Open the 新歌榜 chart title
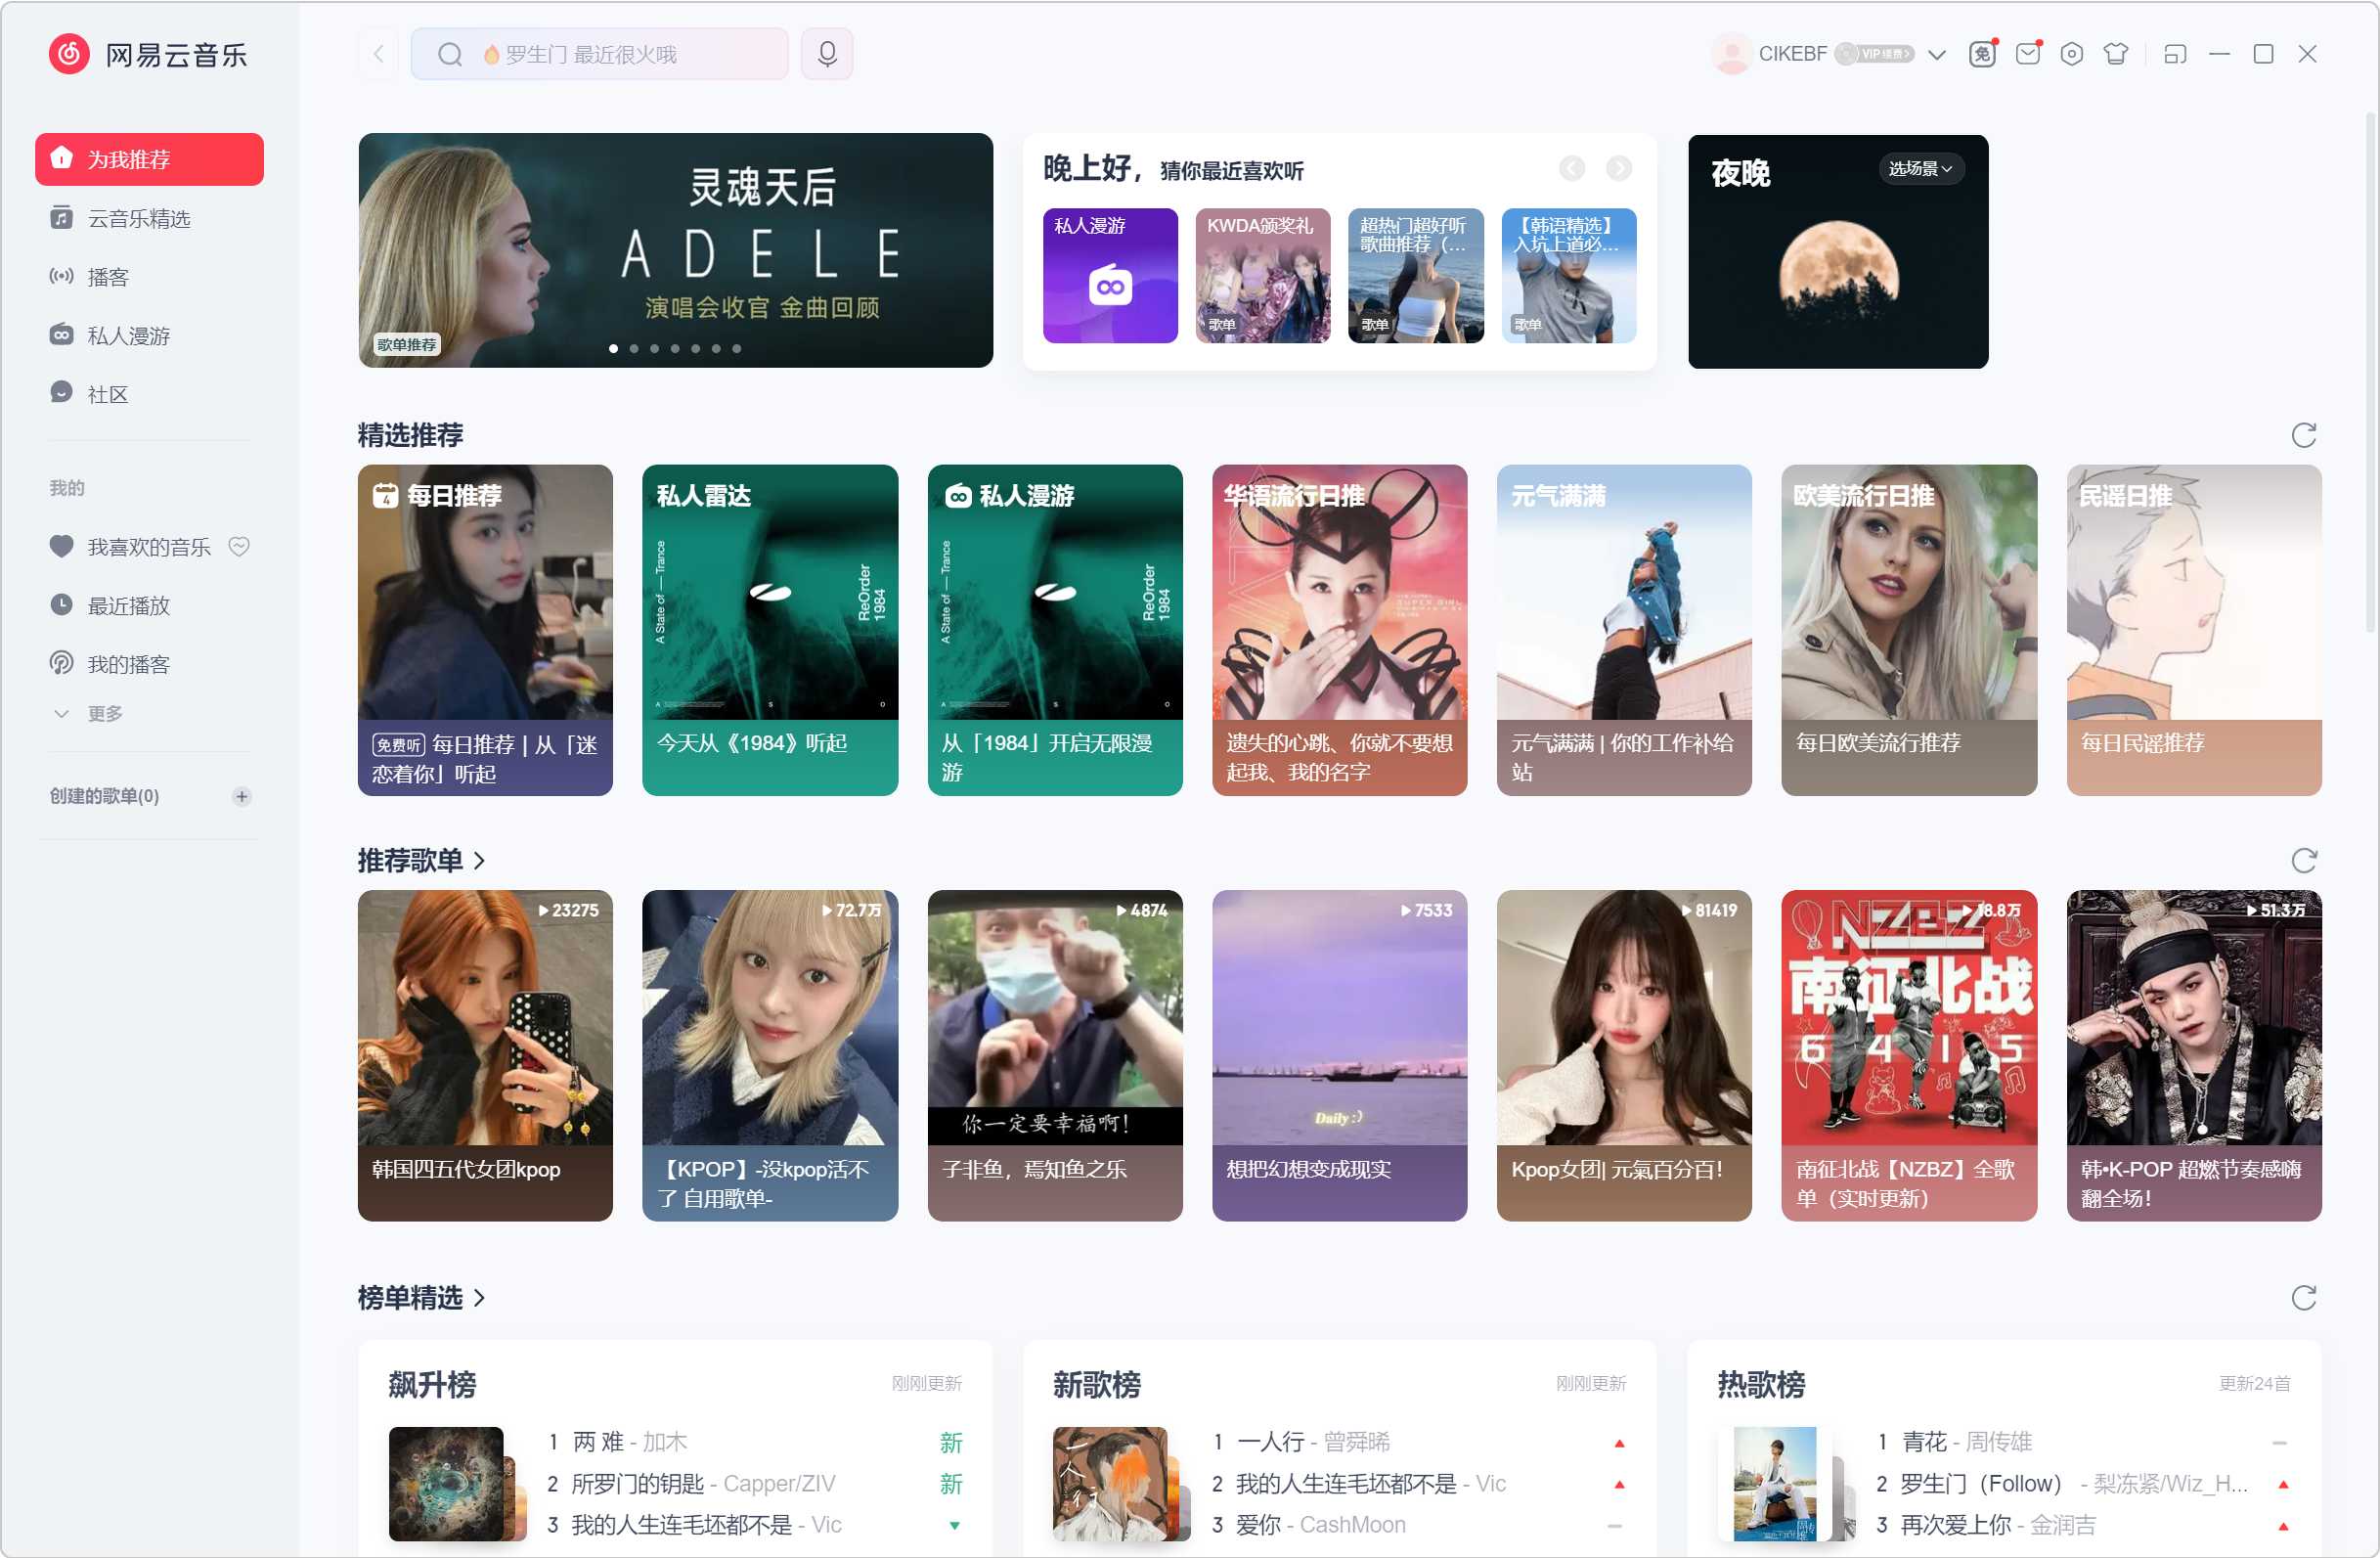The width and height of the screenshot is (2380, 1558). coord(1096,1384)
